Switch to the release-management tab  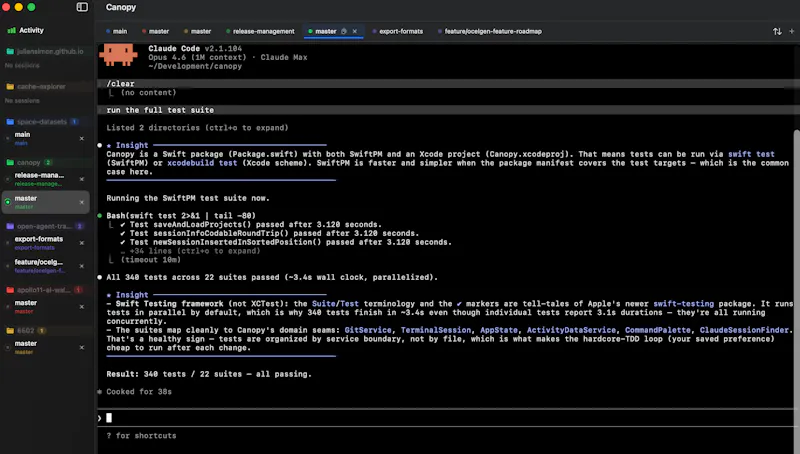pos(260,31)
